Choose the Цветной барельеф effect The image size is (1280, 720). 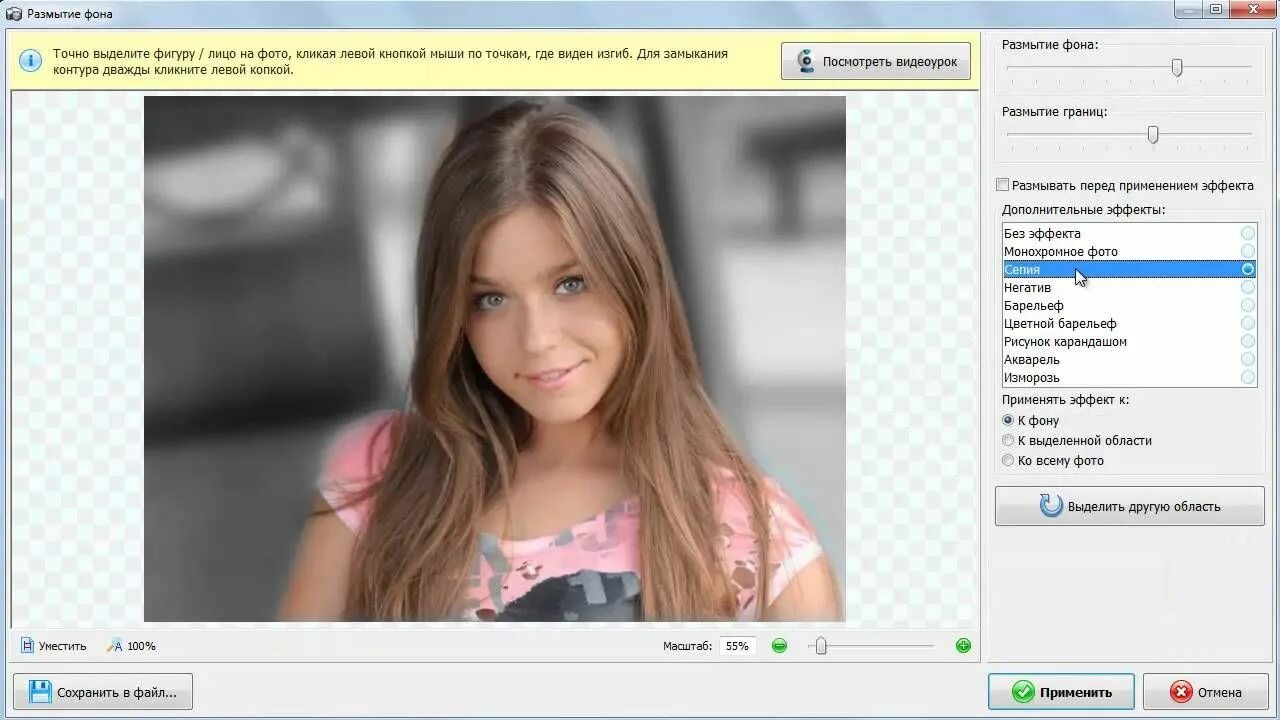(x=1129, y=323)
